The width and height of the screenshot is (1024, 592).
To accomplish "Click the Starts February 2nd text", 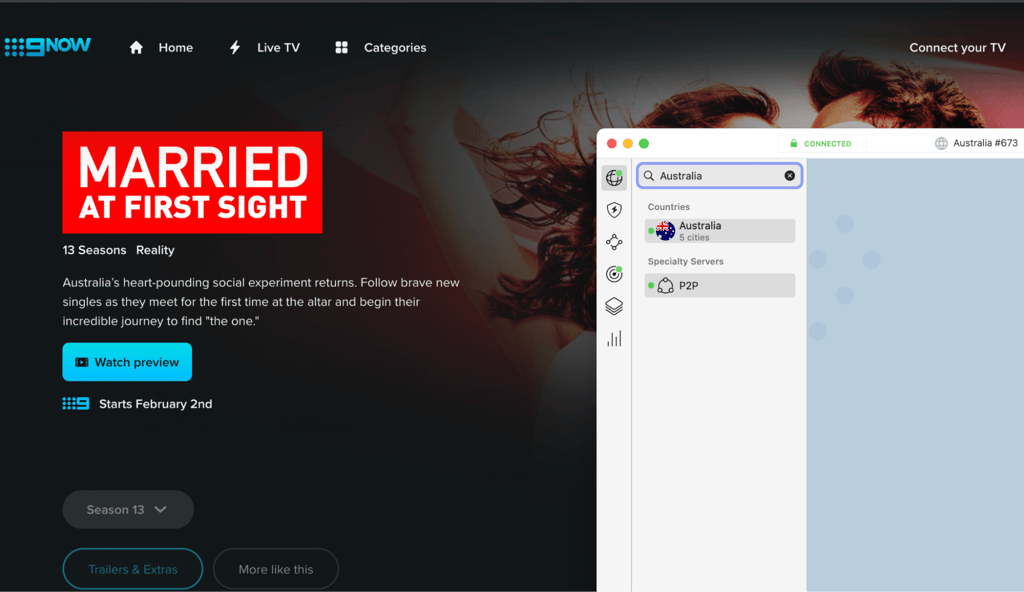I will [x=155, y=404].
